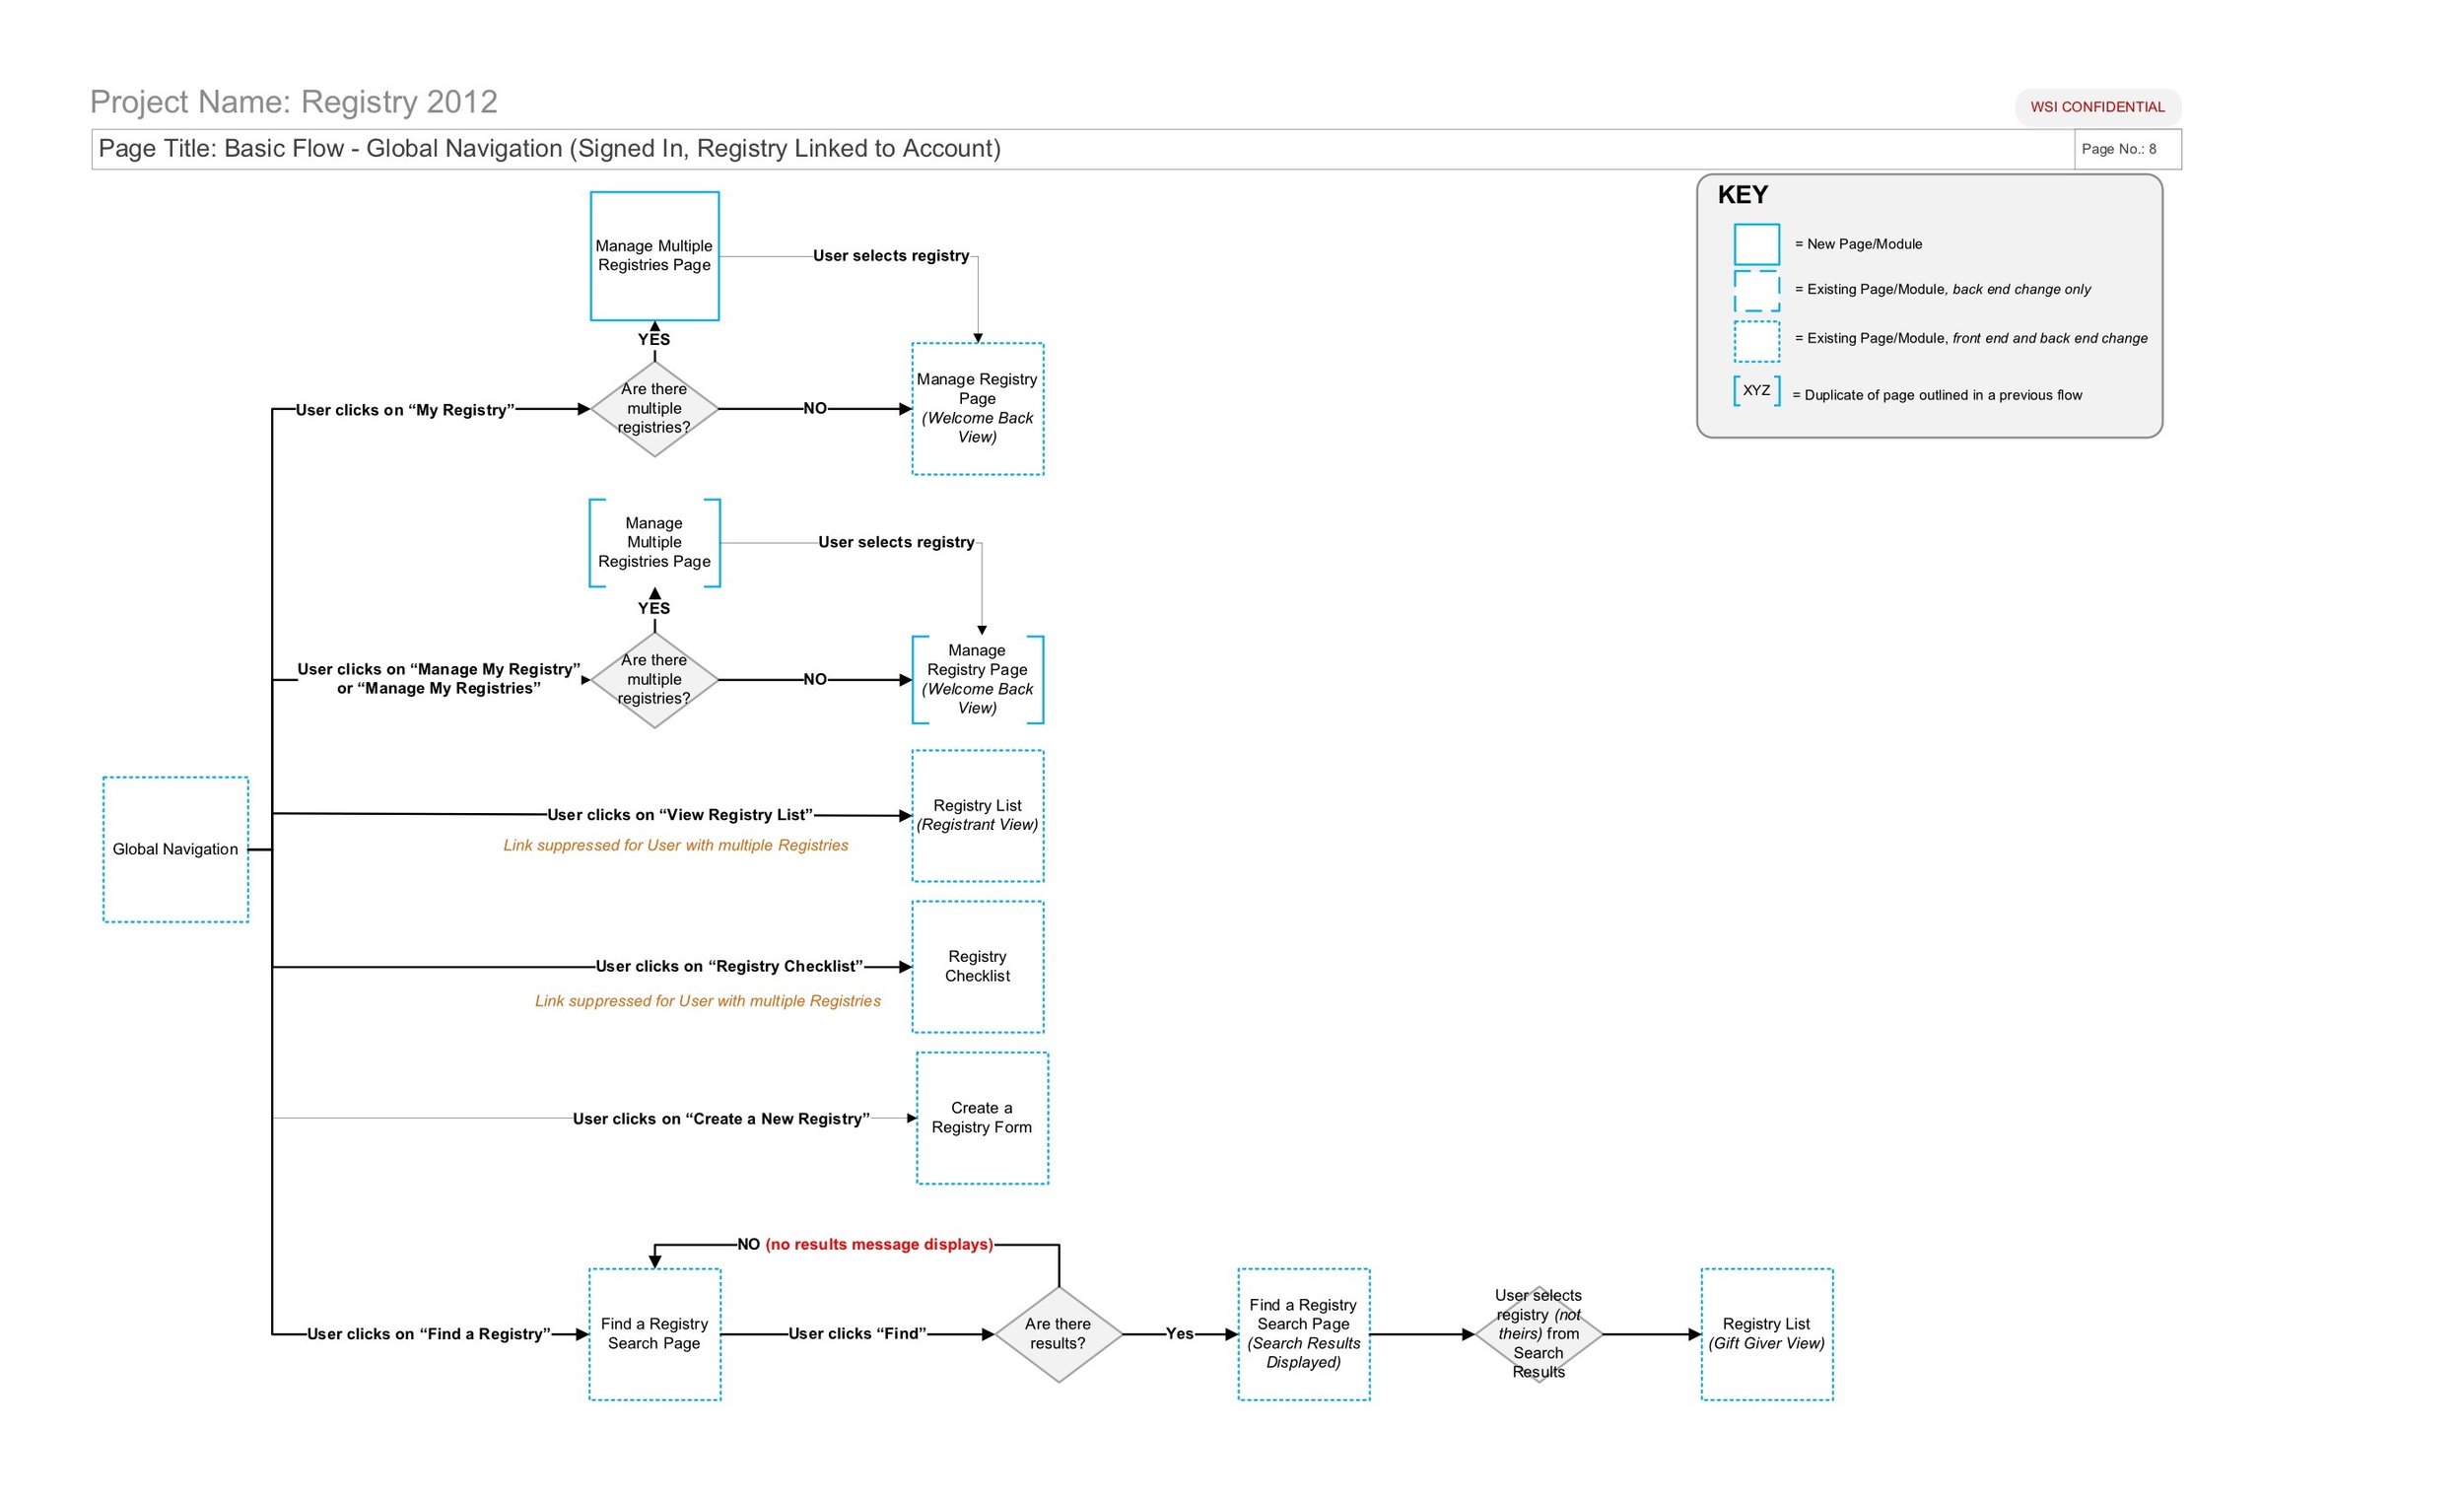Viewport: 2464px width, 1496px height.
Task: Click label "User clicks "Find""
Action: [x=857, y=1334]
